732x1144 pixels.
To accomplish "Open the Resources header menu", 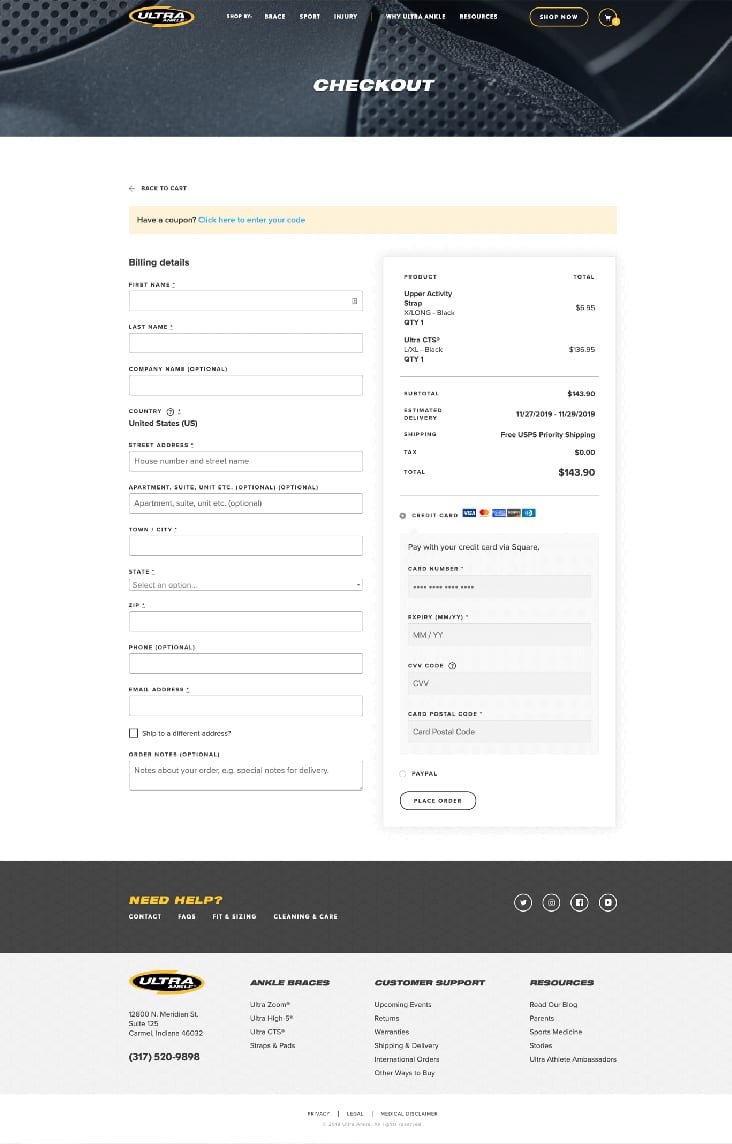I will pos(478,16).
